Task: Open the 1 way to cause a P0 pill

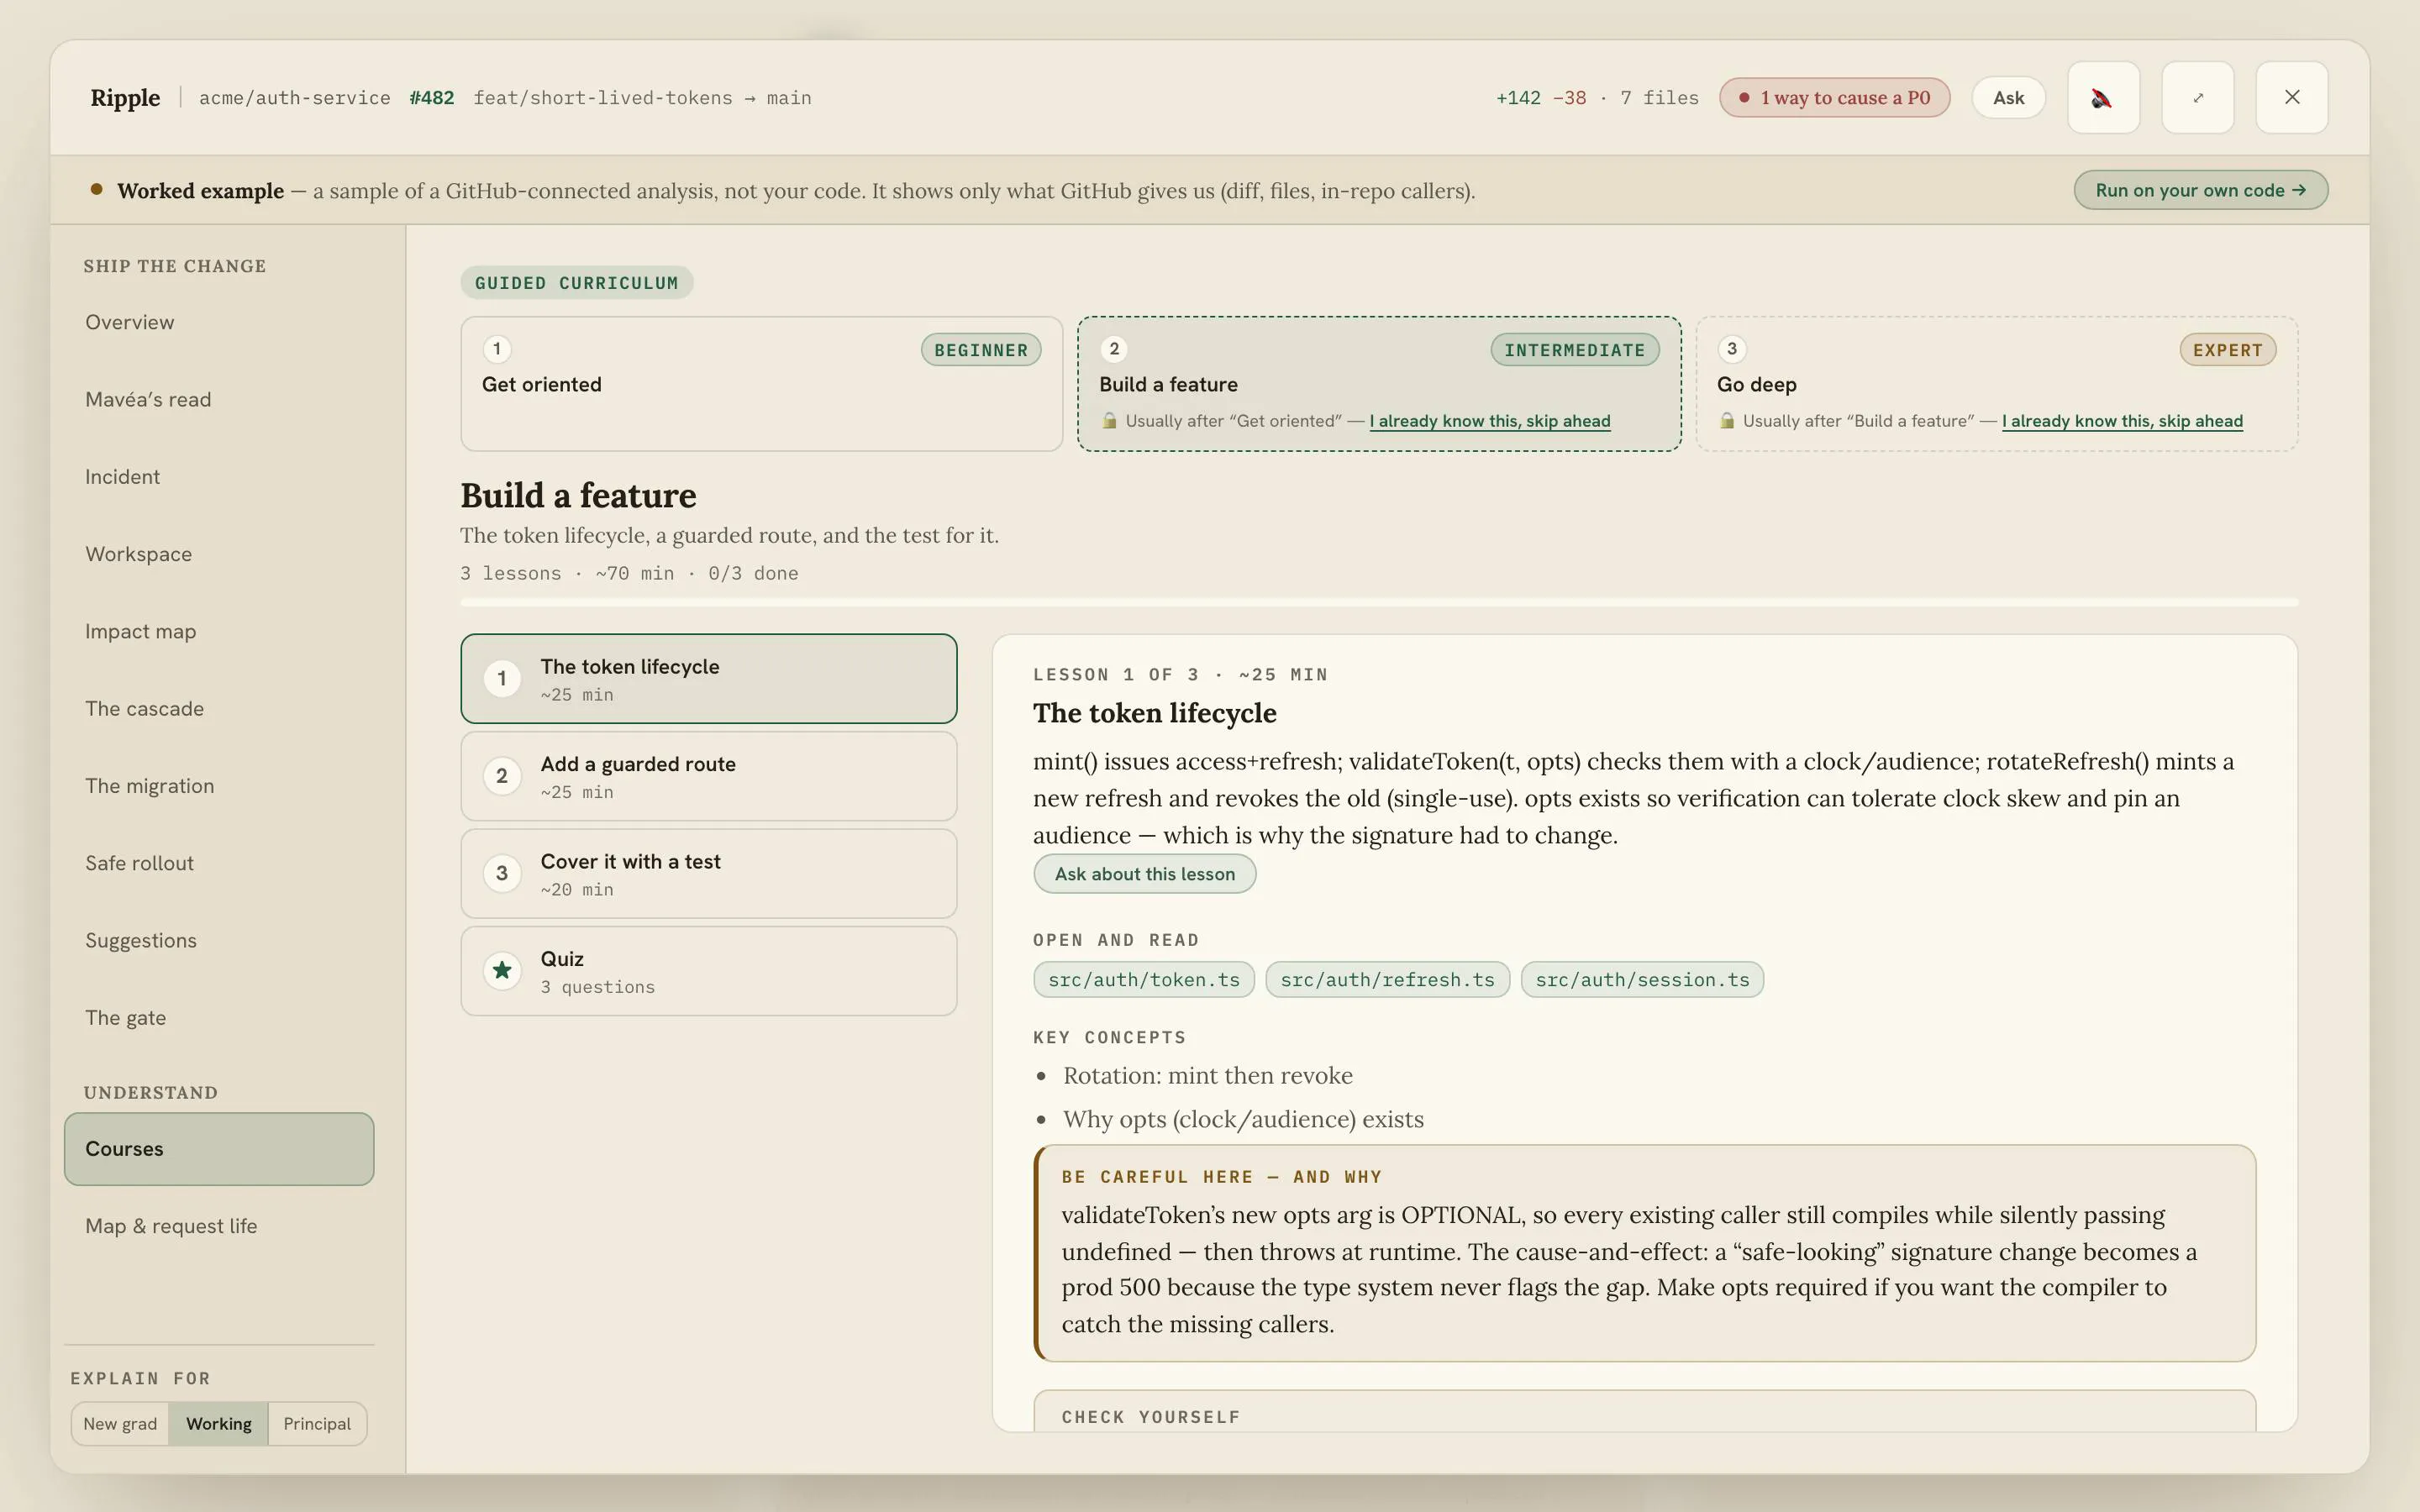Action: (x=1834, y=98)
